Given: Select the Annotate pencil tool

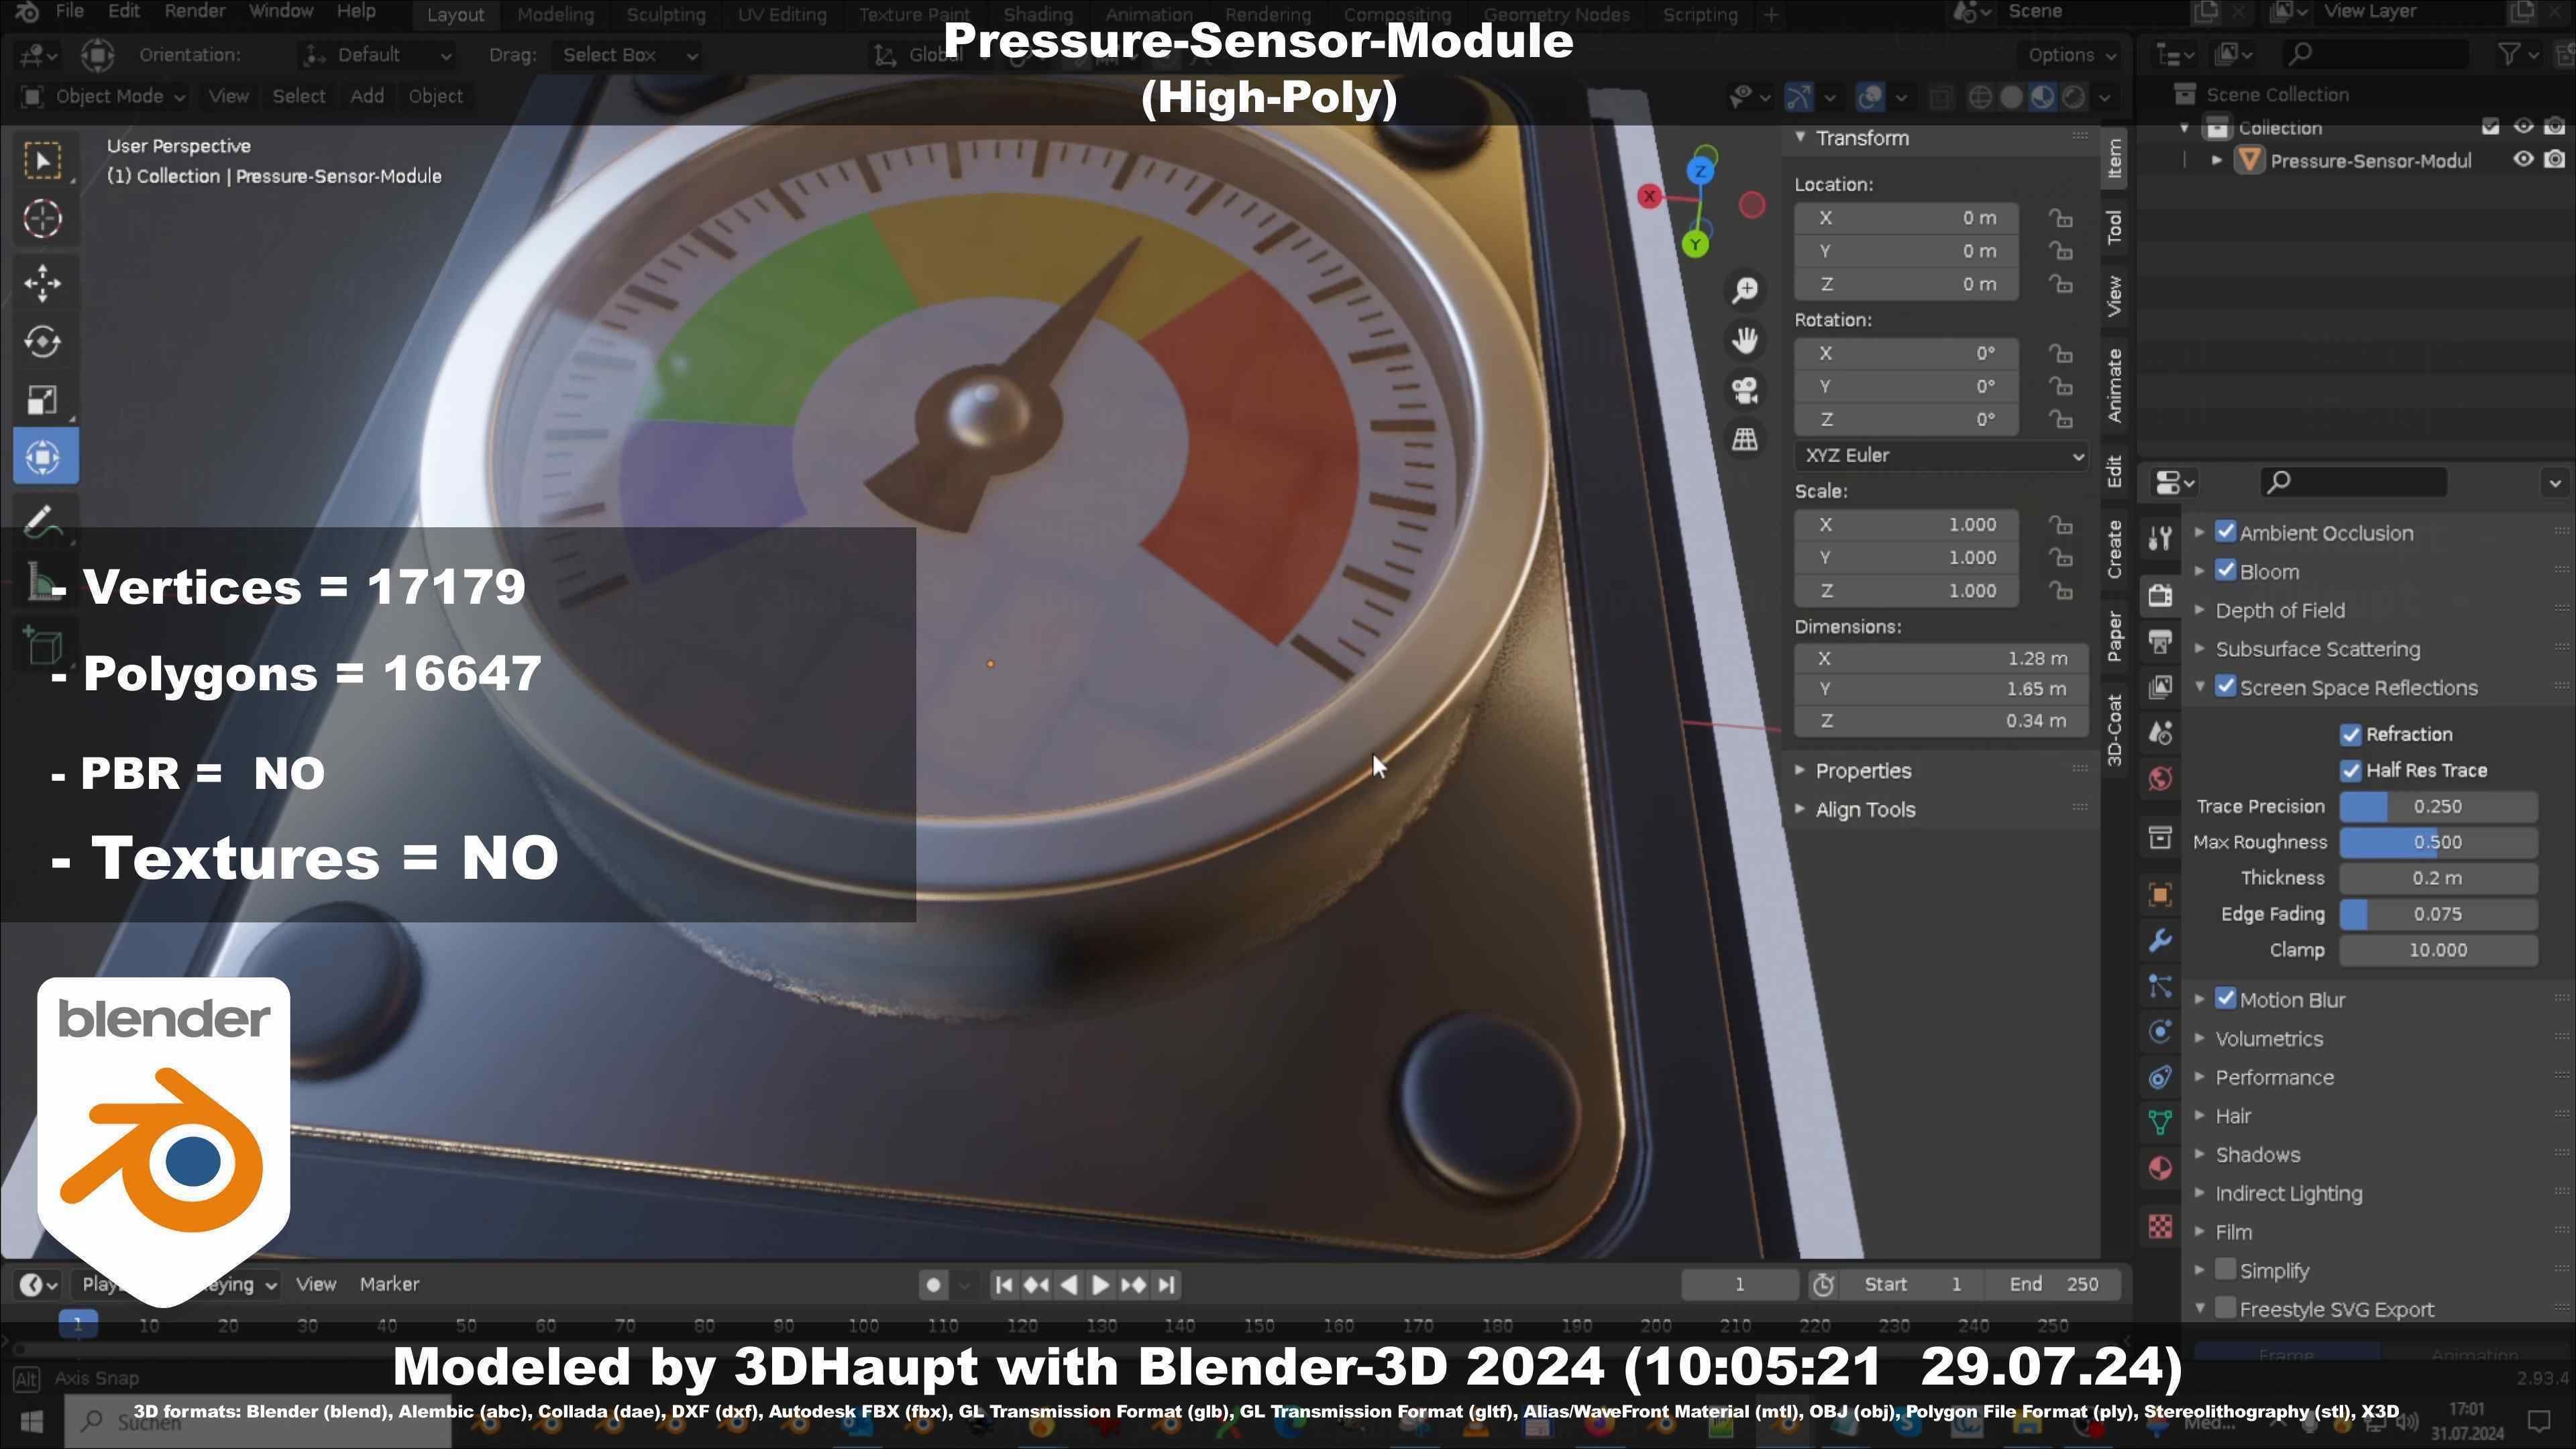Looking at the screenshot, I should tap(43, 520).
